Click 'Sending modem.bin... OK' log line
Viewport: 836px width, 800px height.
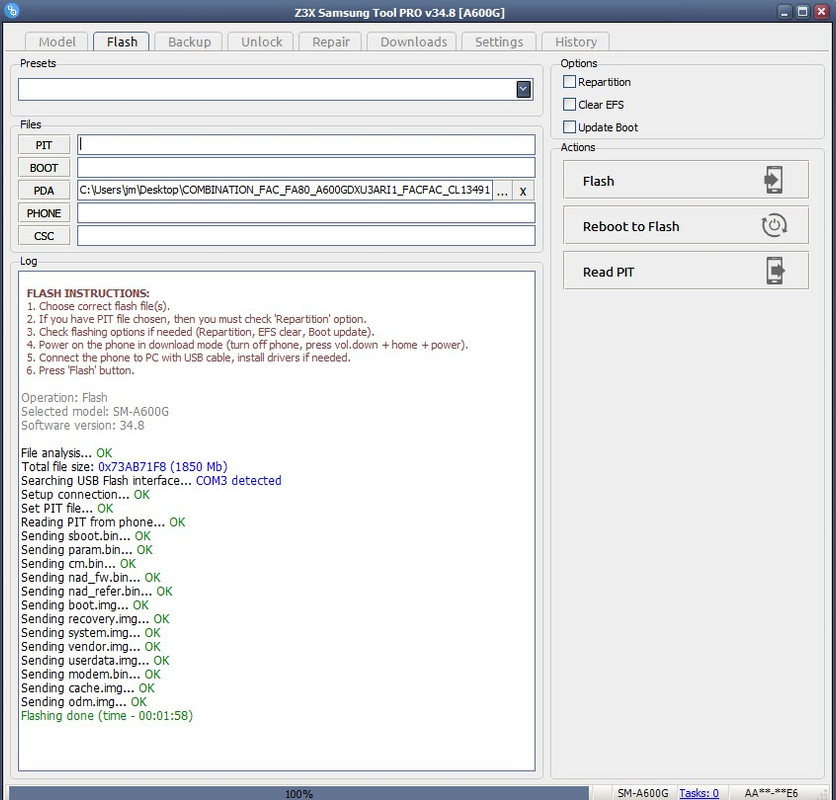tap(91, 674)
